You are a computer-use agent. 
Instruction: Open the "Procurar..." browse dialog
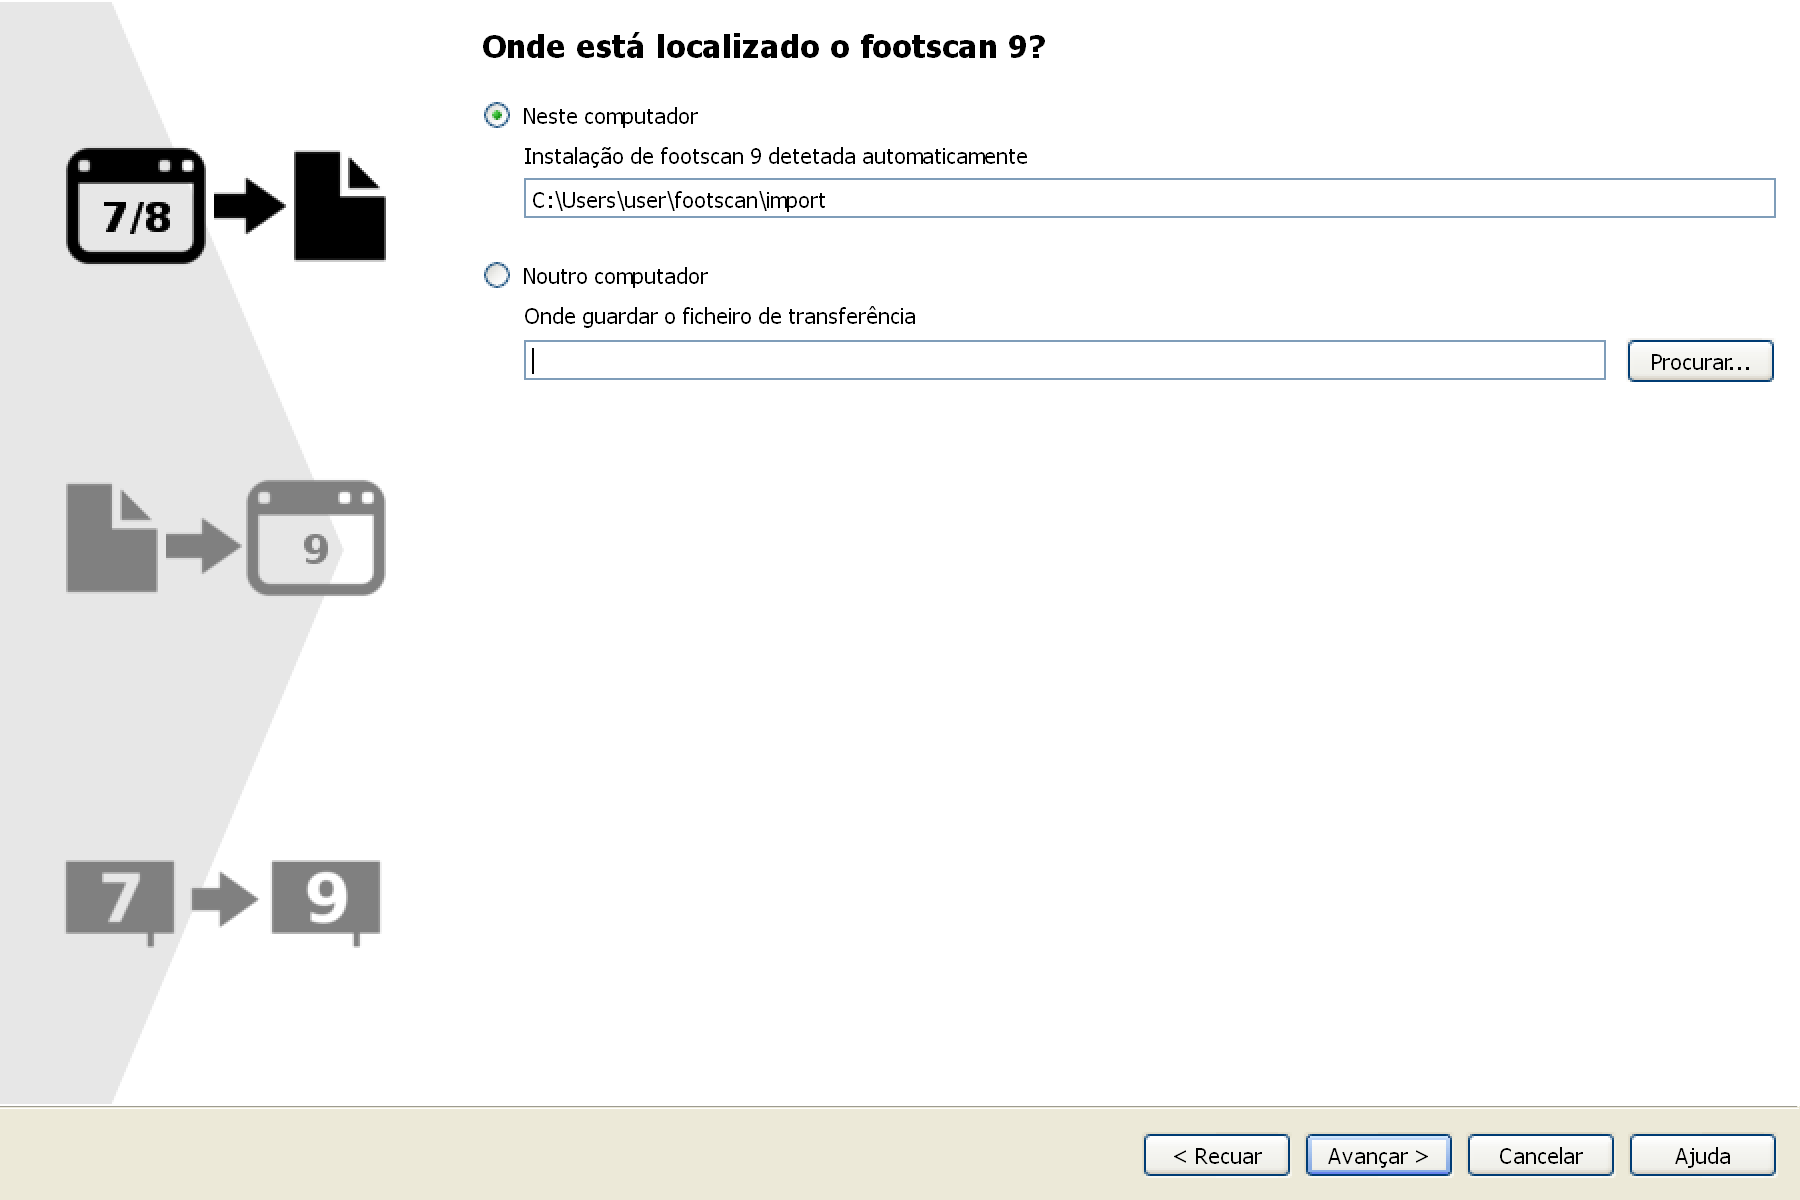point(1700,361)
